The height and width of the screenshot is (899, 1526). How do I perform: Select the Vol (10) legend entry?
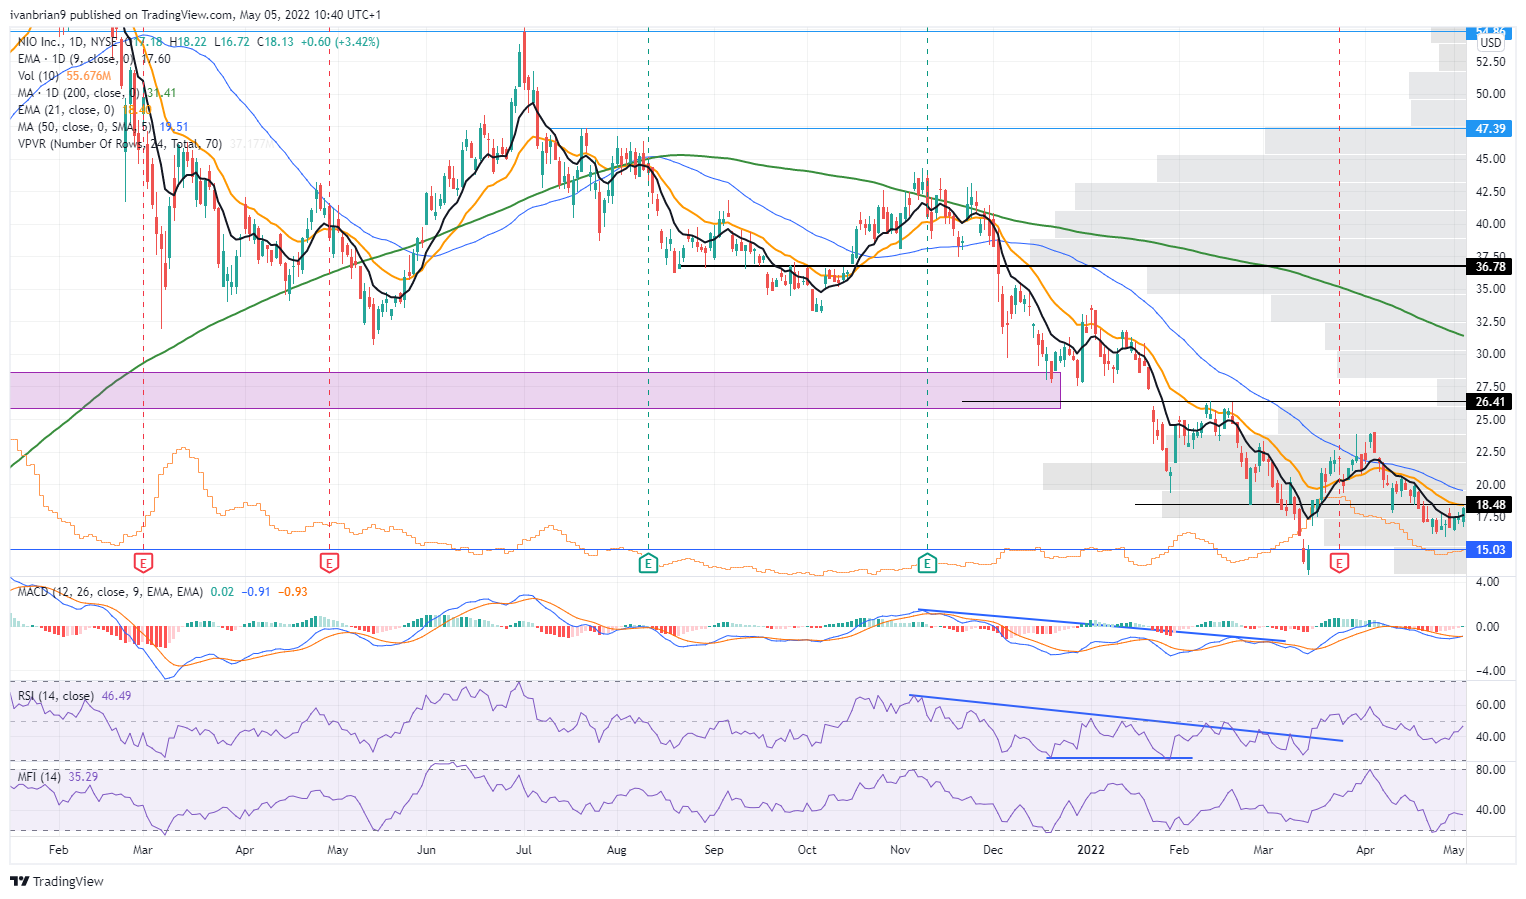(x=40, y=76)
